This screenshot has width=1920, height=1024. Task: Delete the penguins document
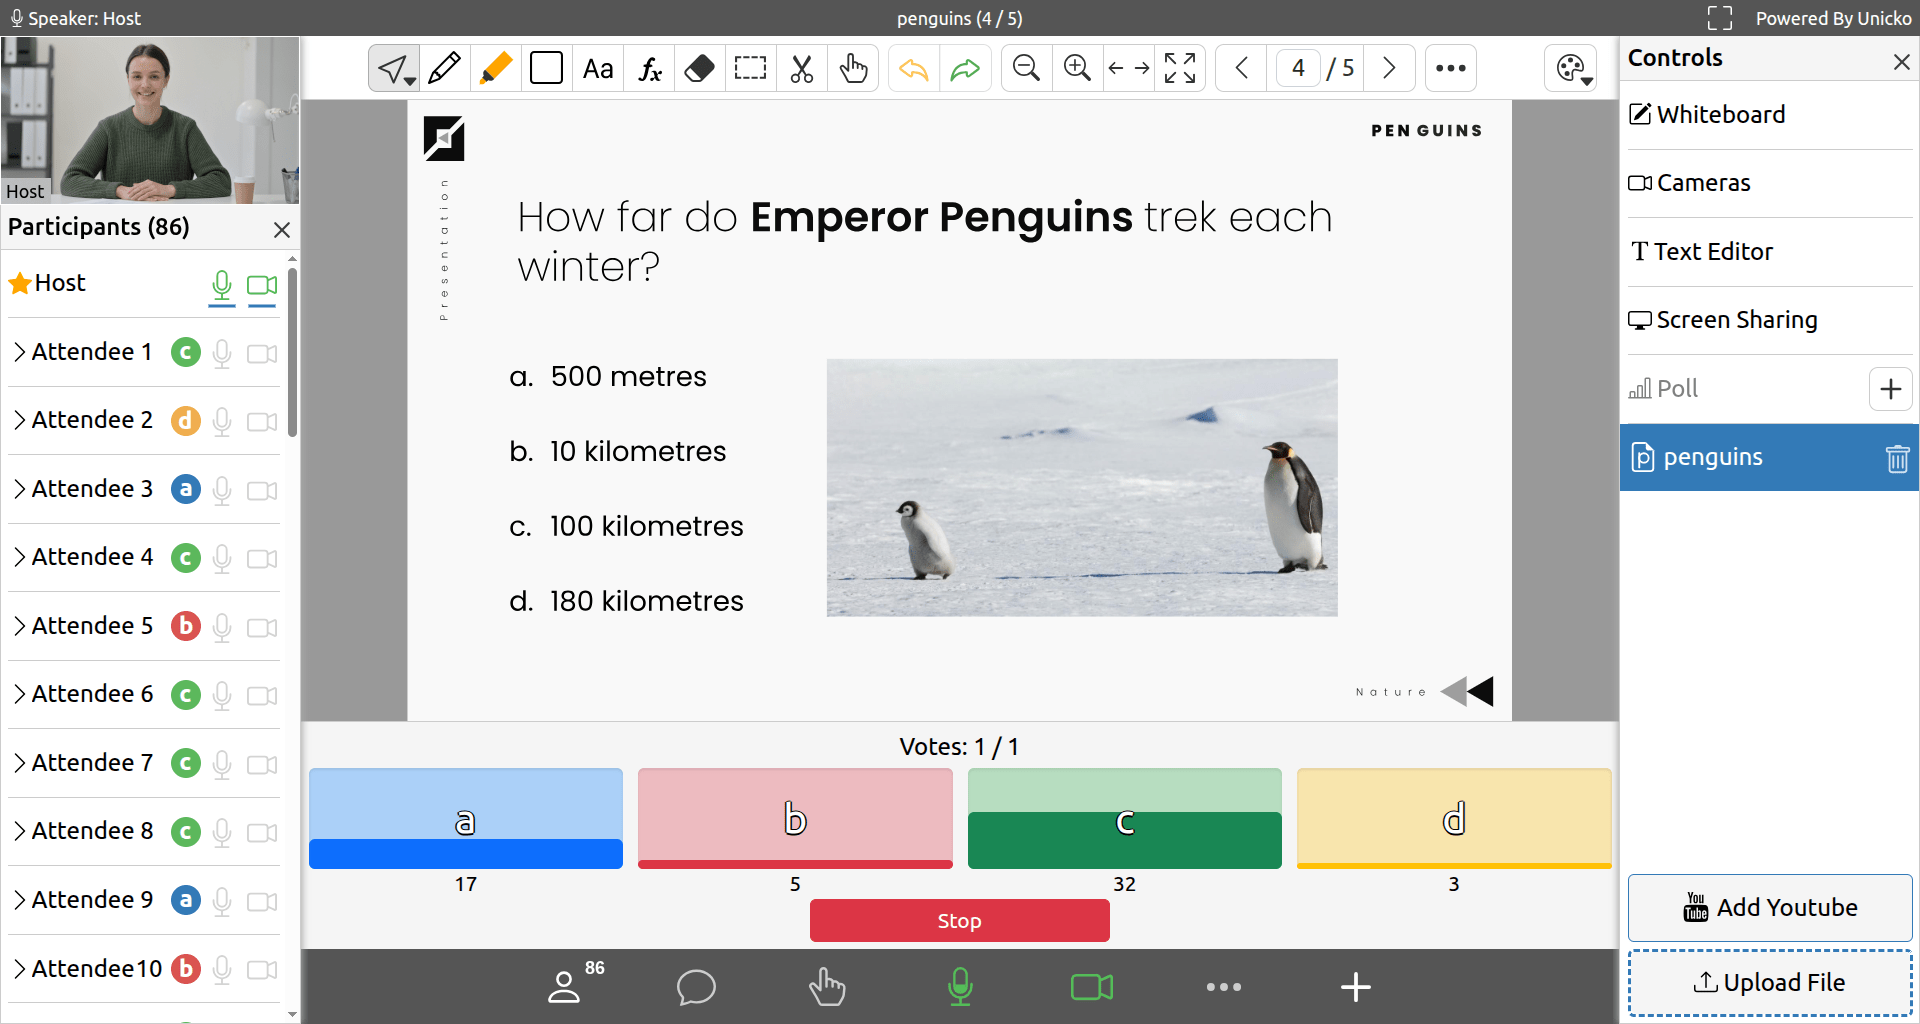coord(1897,458)
